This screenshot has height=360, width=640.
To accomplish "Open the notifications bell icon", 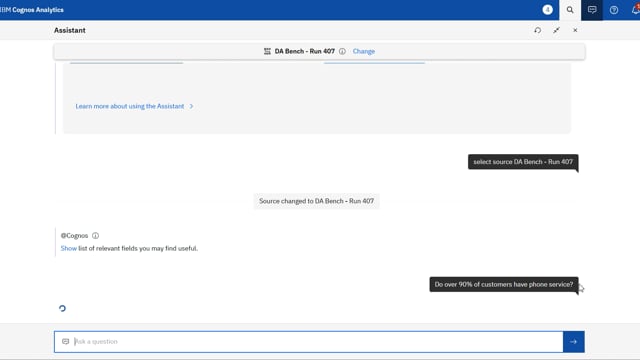I will [635, 10].
